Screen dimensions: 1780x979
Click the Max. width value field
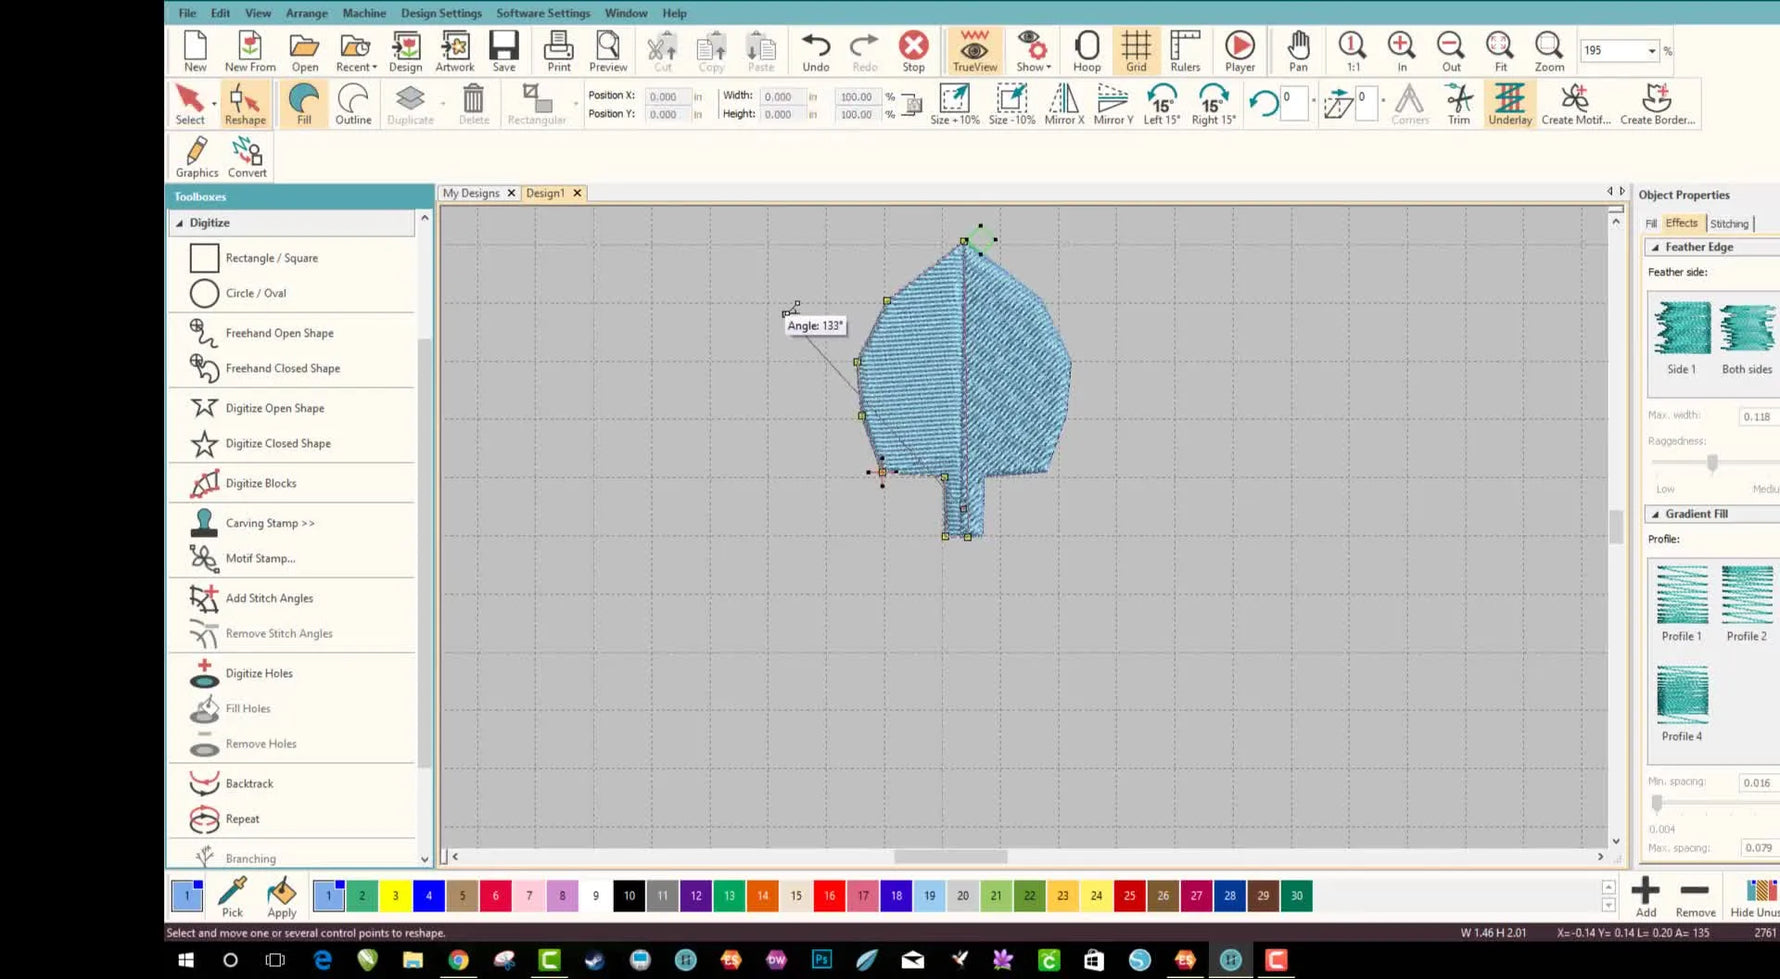pos(1758,417)
